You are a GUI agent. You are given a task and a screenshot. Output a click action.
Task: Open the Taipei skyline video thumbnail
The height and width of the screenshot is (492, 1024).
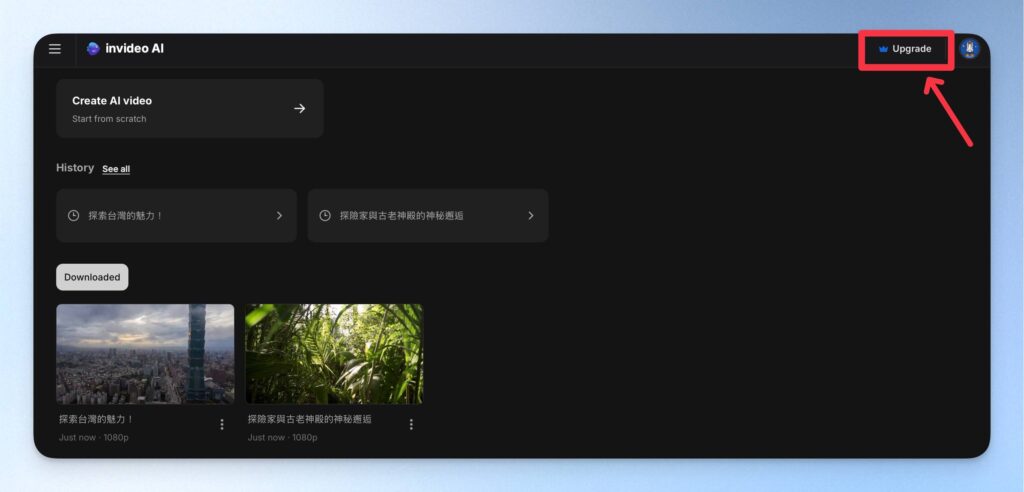(x=145, y=354)
